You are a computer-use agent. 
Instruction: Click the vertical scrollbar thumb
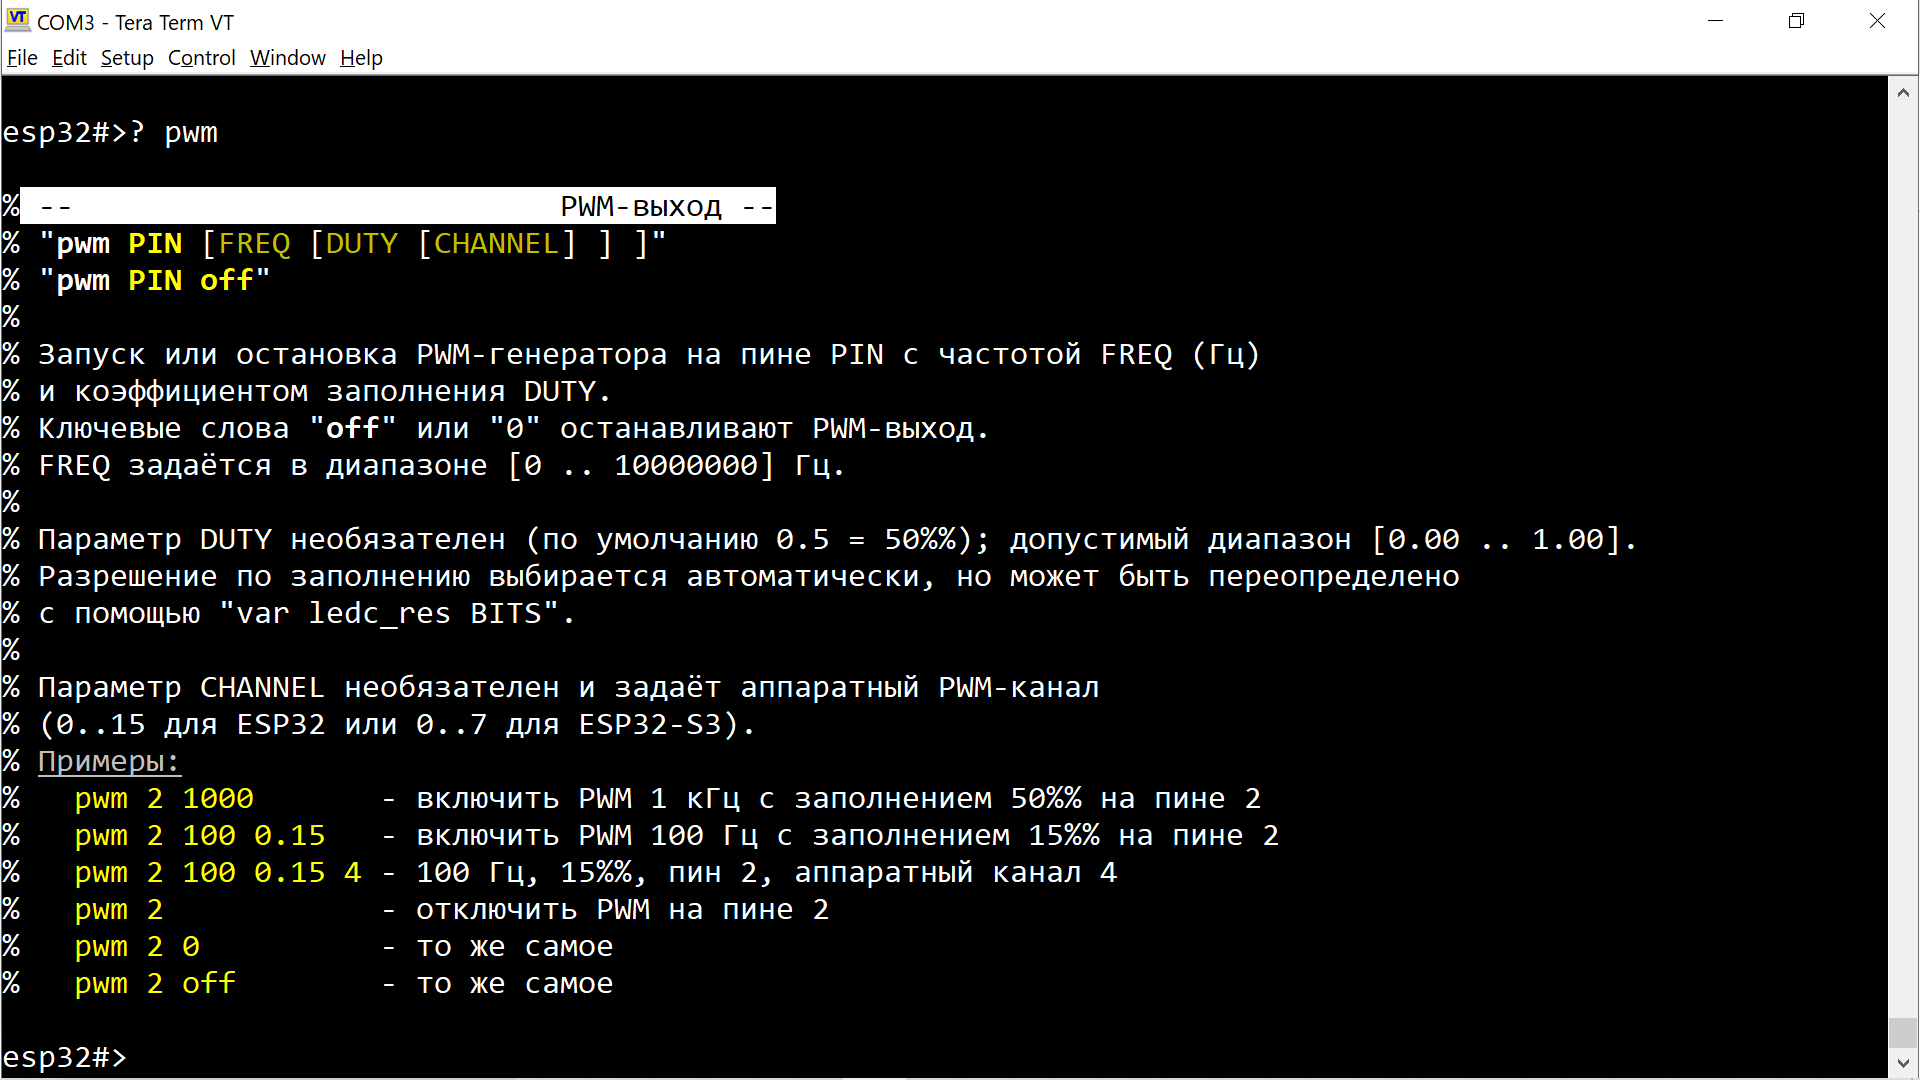pyautogui.click(x=1903, y=1033)
